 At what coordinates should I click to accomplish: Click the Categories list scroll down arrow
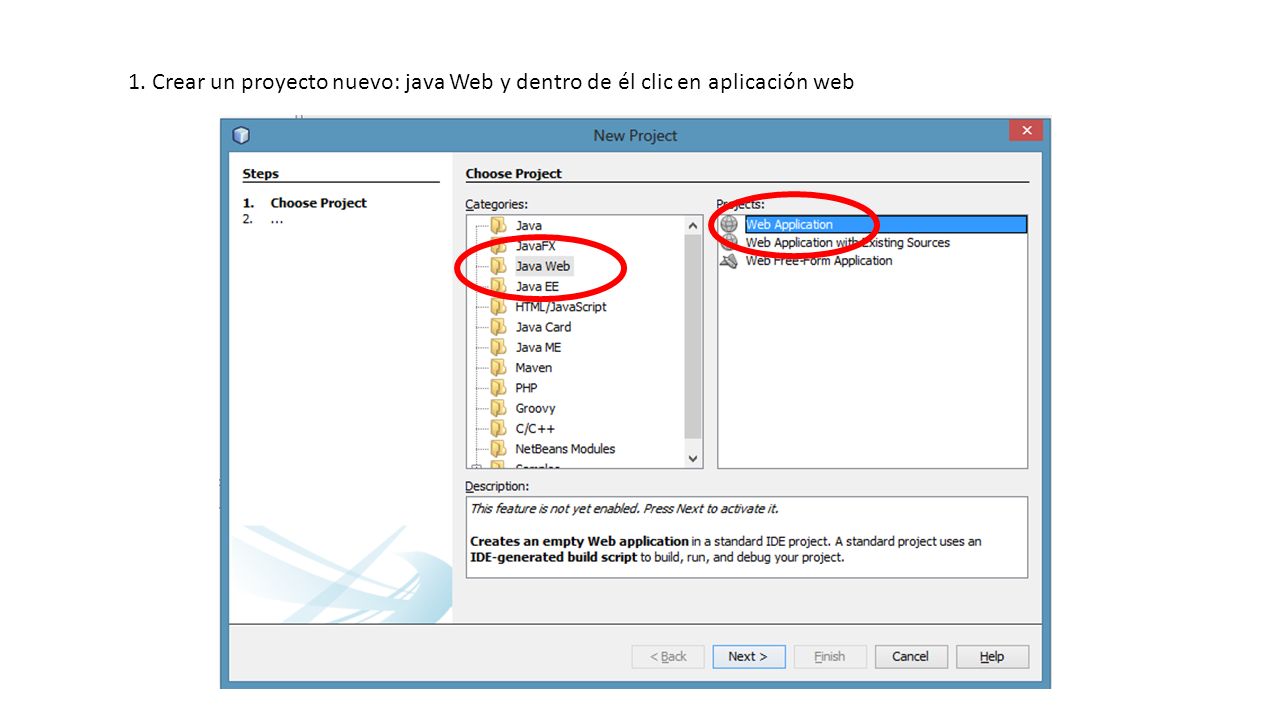(x=694, y=458)
